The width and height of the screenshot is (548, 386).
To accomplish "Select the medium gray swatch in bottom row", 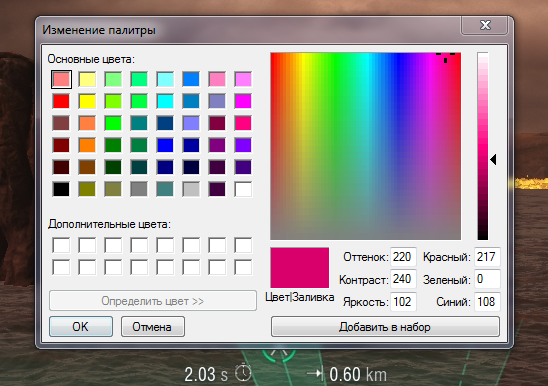I will coord(139,189).
